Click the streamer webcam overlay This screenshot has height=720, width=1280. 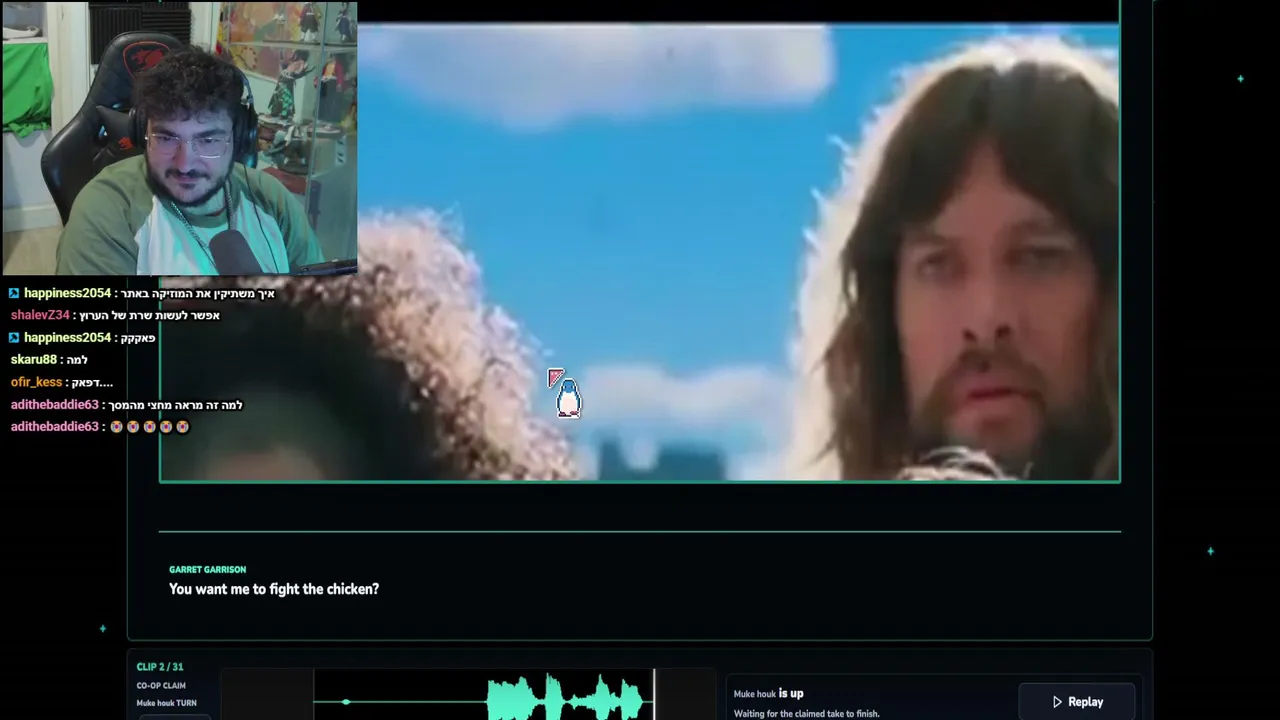(x=179, y=138)
